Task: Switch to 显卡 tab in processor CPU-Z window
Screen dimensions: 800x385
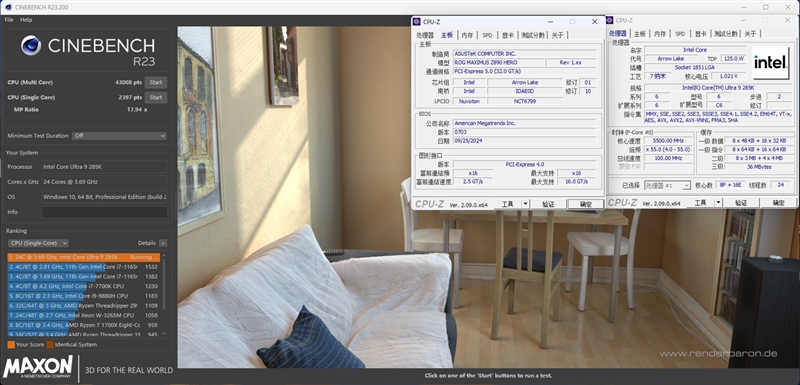Action: pyautogui.click(x=700, y=34)
